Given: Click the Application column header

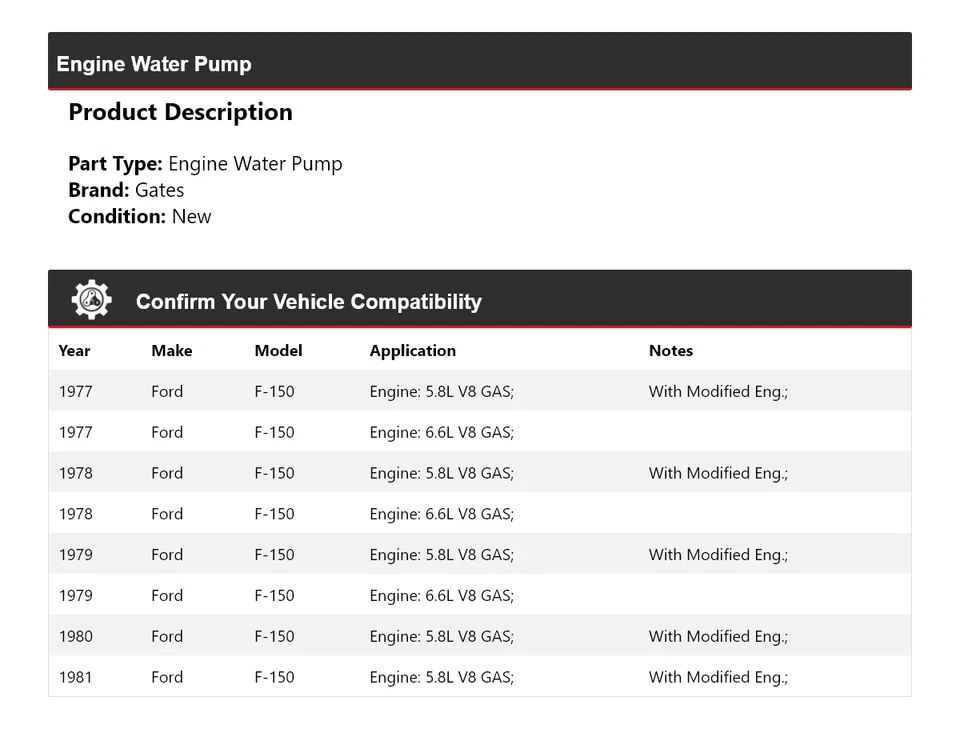Looking at the screenshot, I should (x=412, y=351).
